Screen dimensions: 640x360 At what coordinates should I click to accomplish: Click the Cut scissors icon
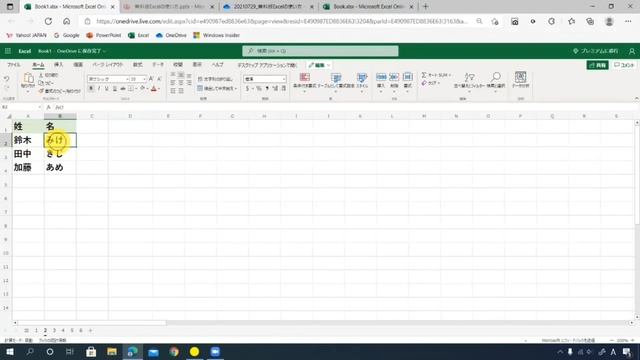41,75
